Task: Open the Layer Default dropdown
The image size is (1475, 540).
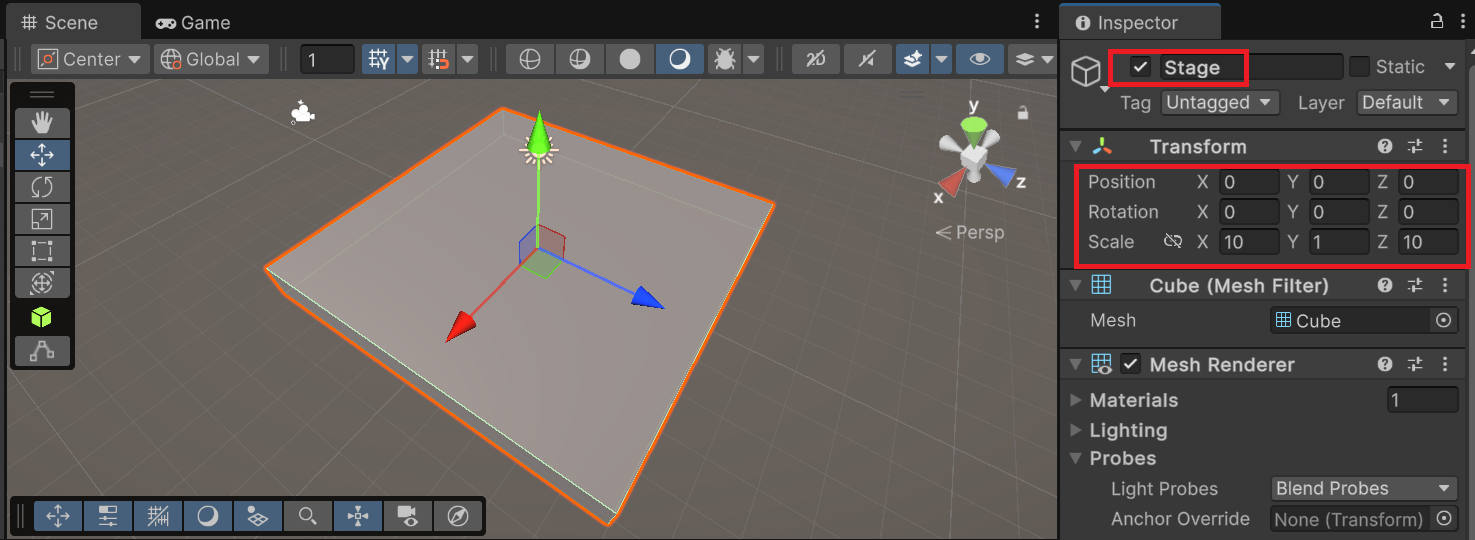Action: click(1406, 102)
